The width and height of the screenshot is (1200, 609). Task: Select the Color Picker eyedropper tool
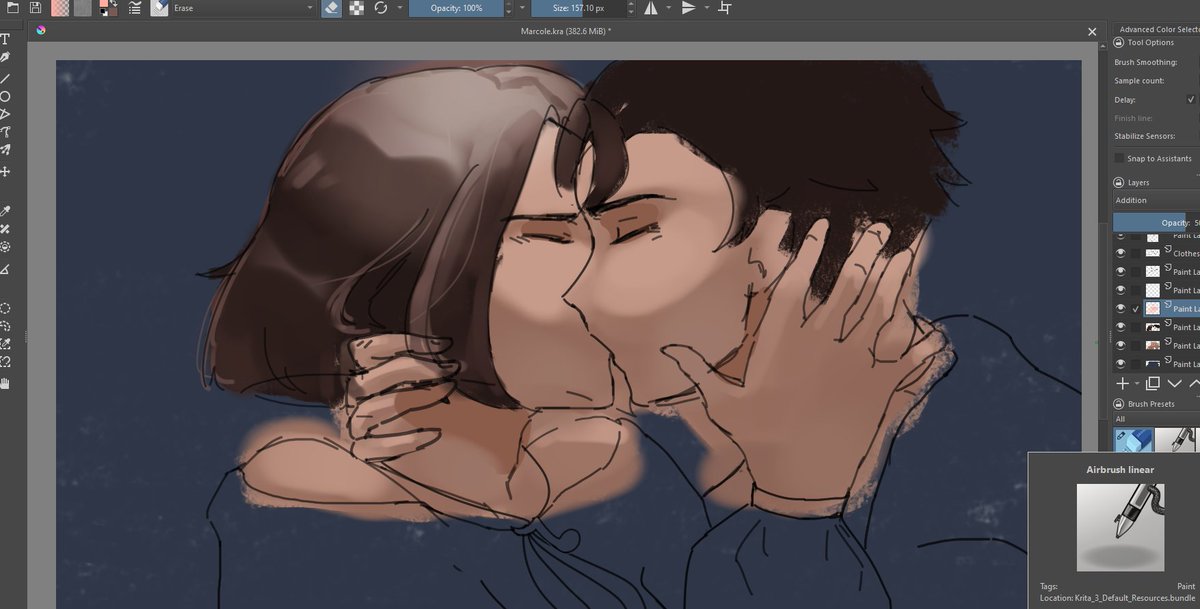[x=5, y=211]
